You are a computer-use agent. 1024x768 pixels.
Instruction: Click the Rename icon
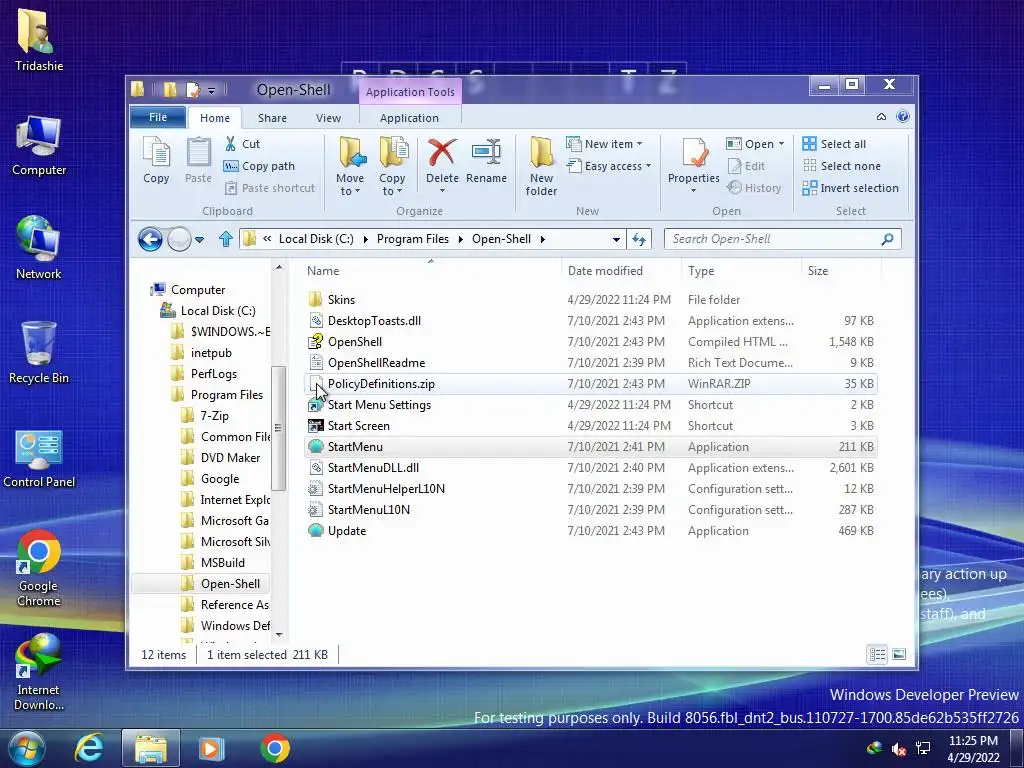486,161
